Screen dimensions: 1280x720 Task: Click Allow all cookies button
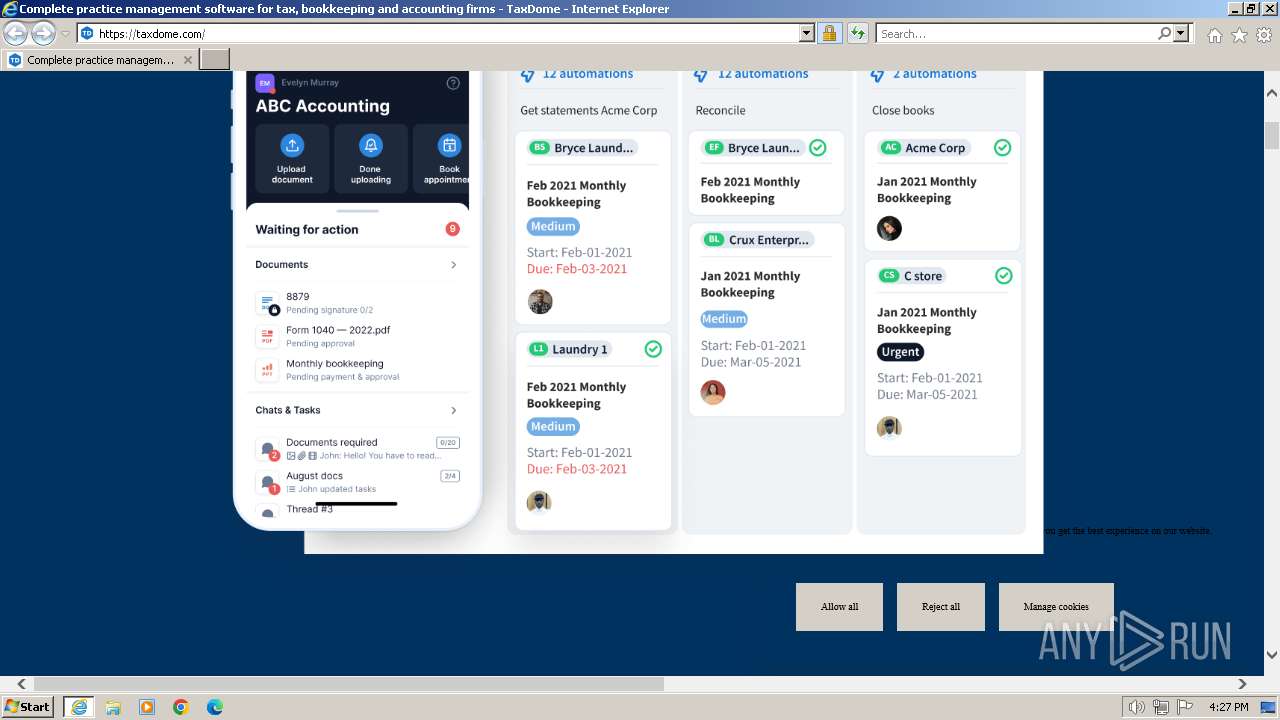(x=839, y=607)
